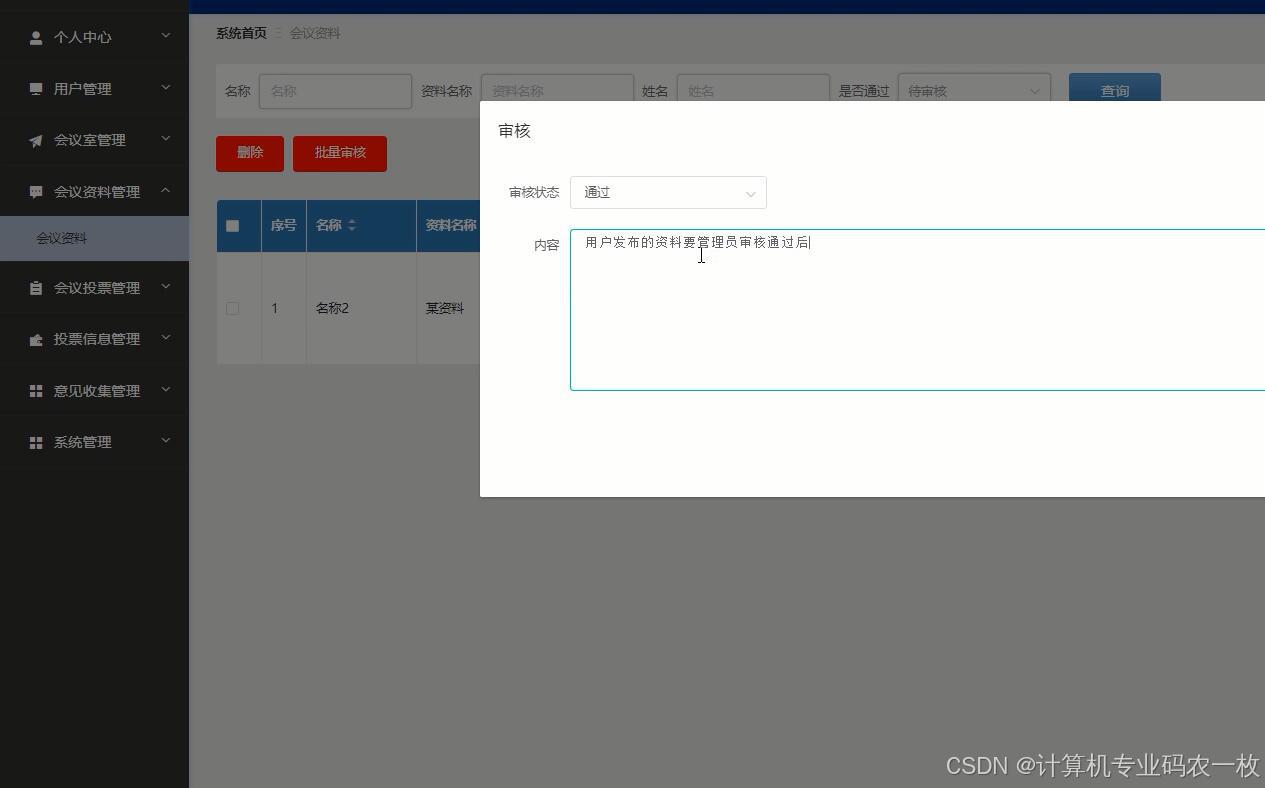Expand the 投票信息管理 menu chevron
The width and height of the screenshot is (1265, 788).
[166, 338]
